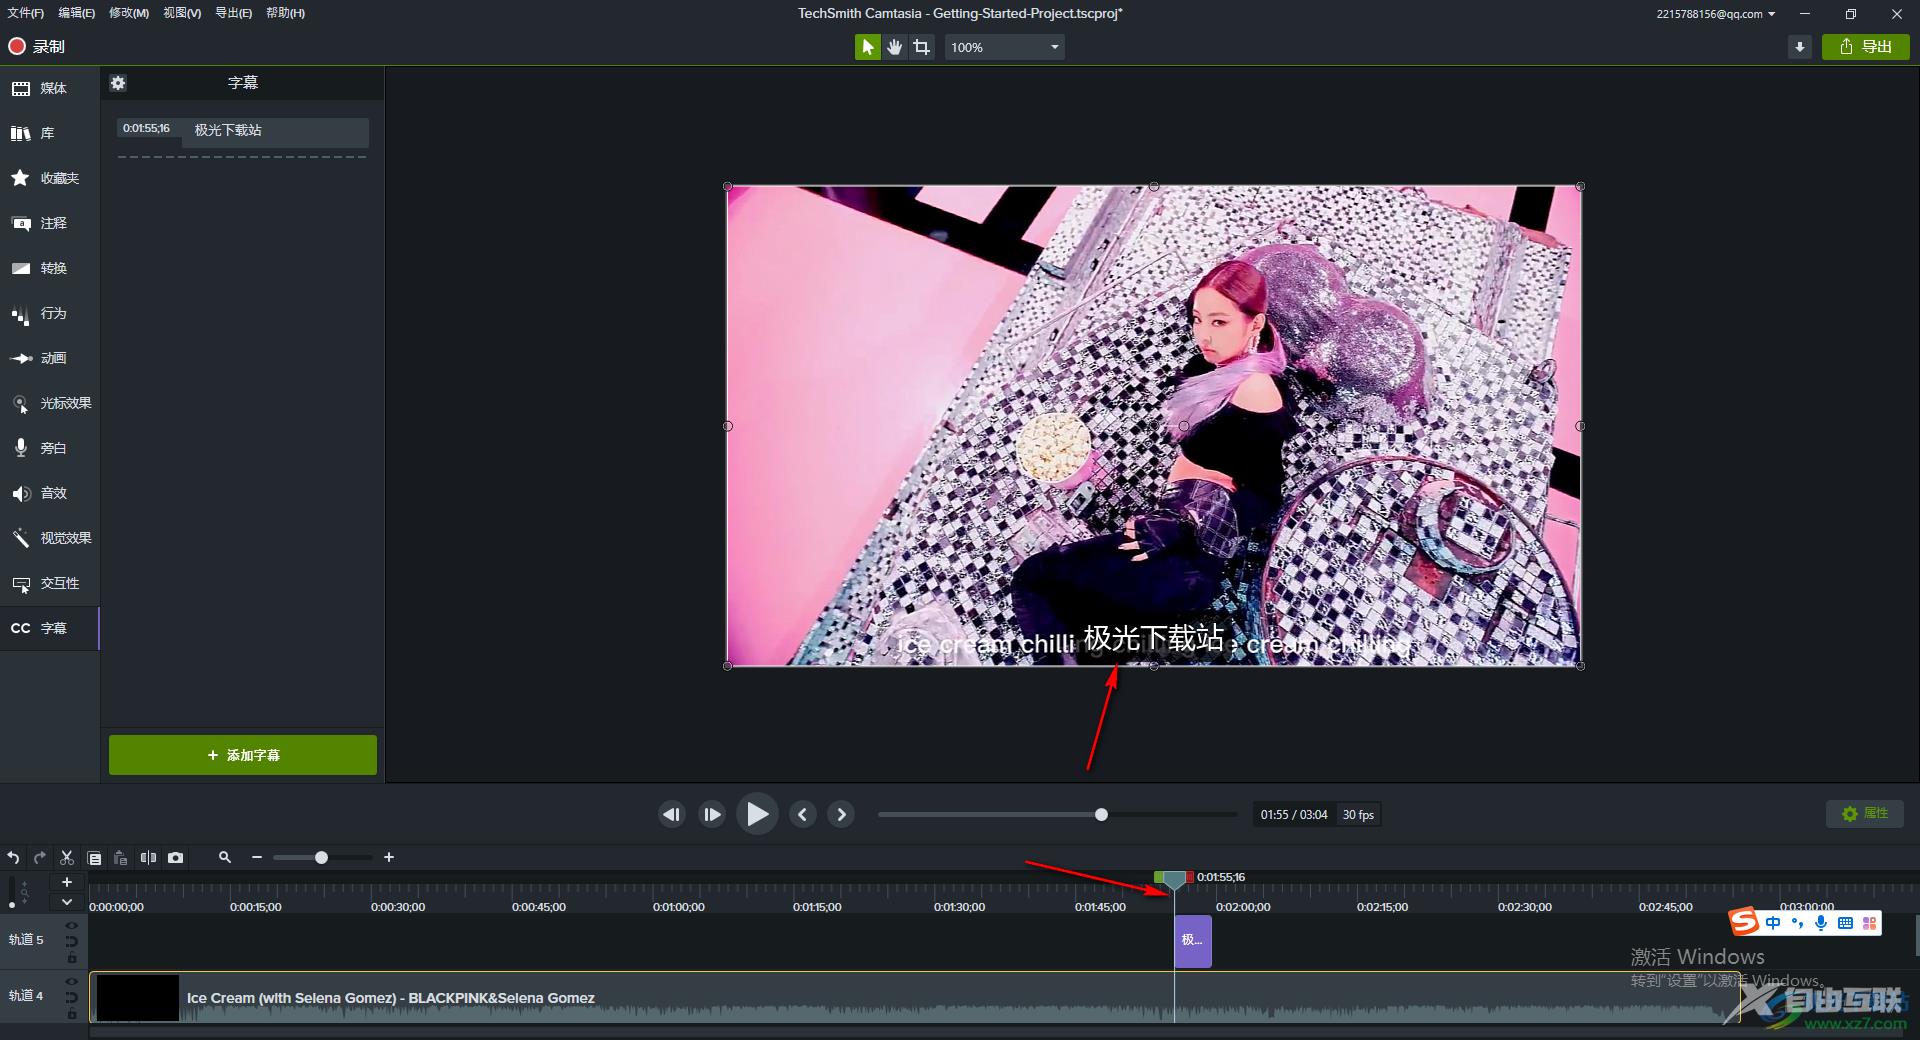Start recording with 录制 button

click(37, 47)
